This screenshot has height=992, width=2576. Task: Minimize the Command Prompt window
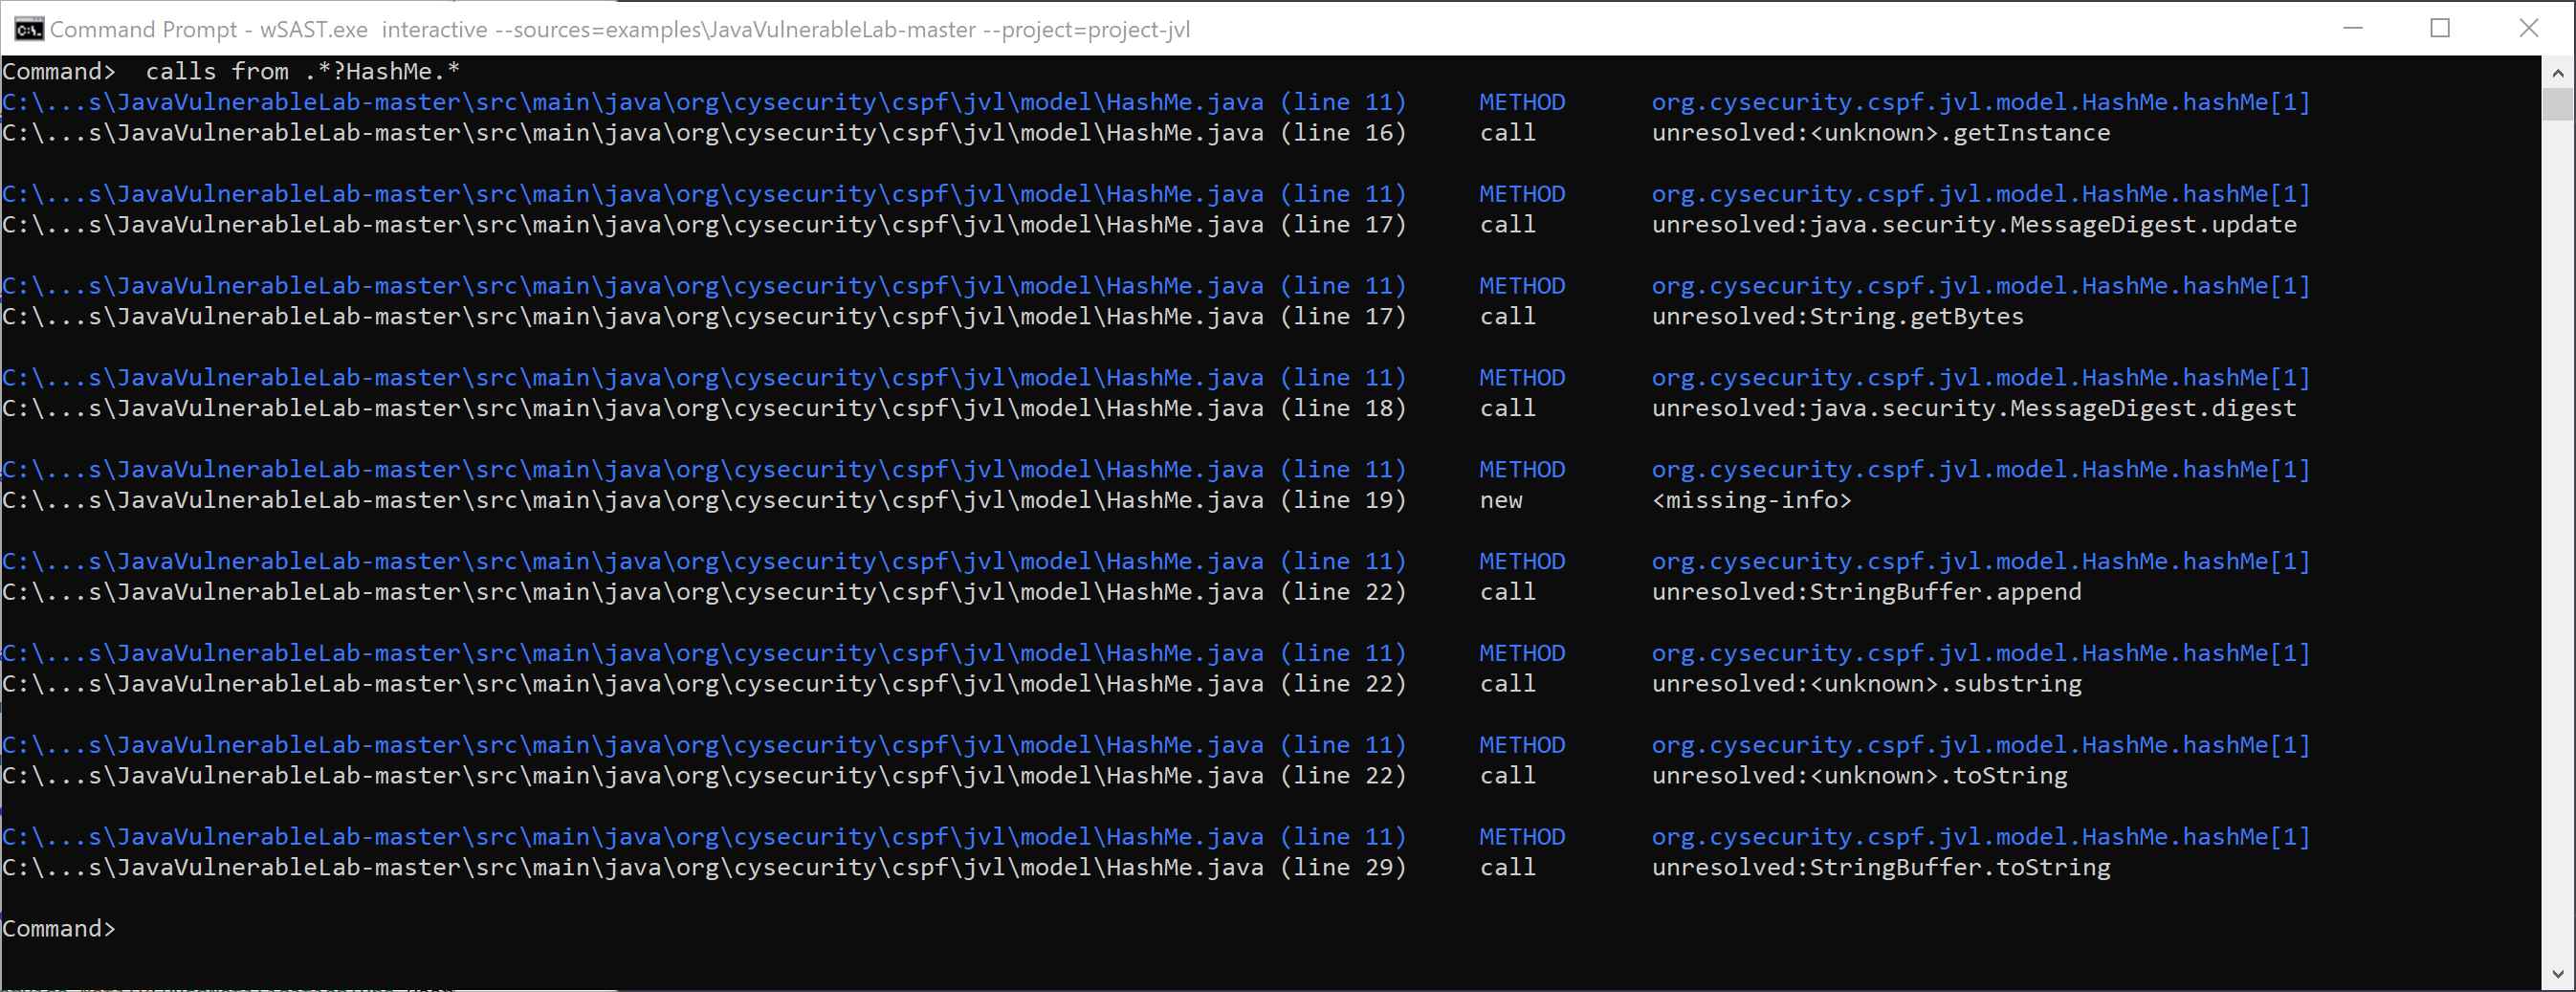tap(2353, 28)
